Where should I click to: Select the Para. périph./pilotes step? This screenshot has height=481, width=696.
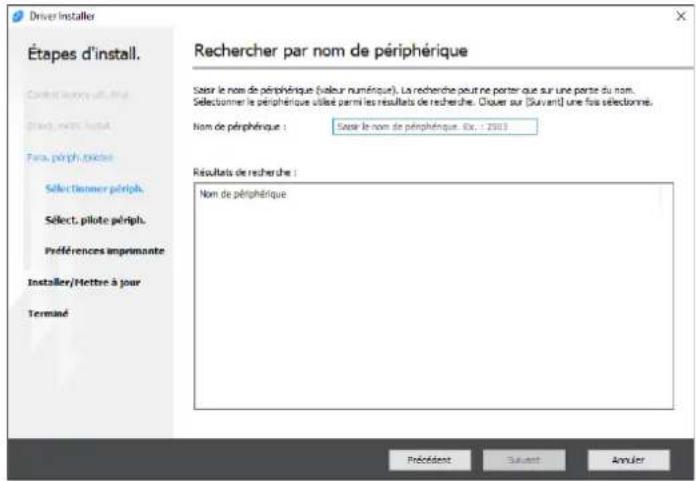70,158
